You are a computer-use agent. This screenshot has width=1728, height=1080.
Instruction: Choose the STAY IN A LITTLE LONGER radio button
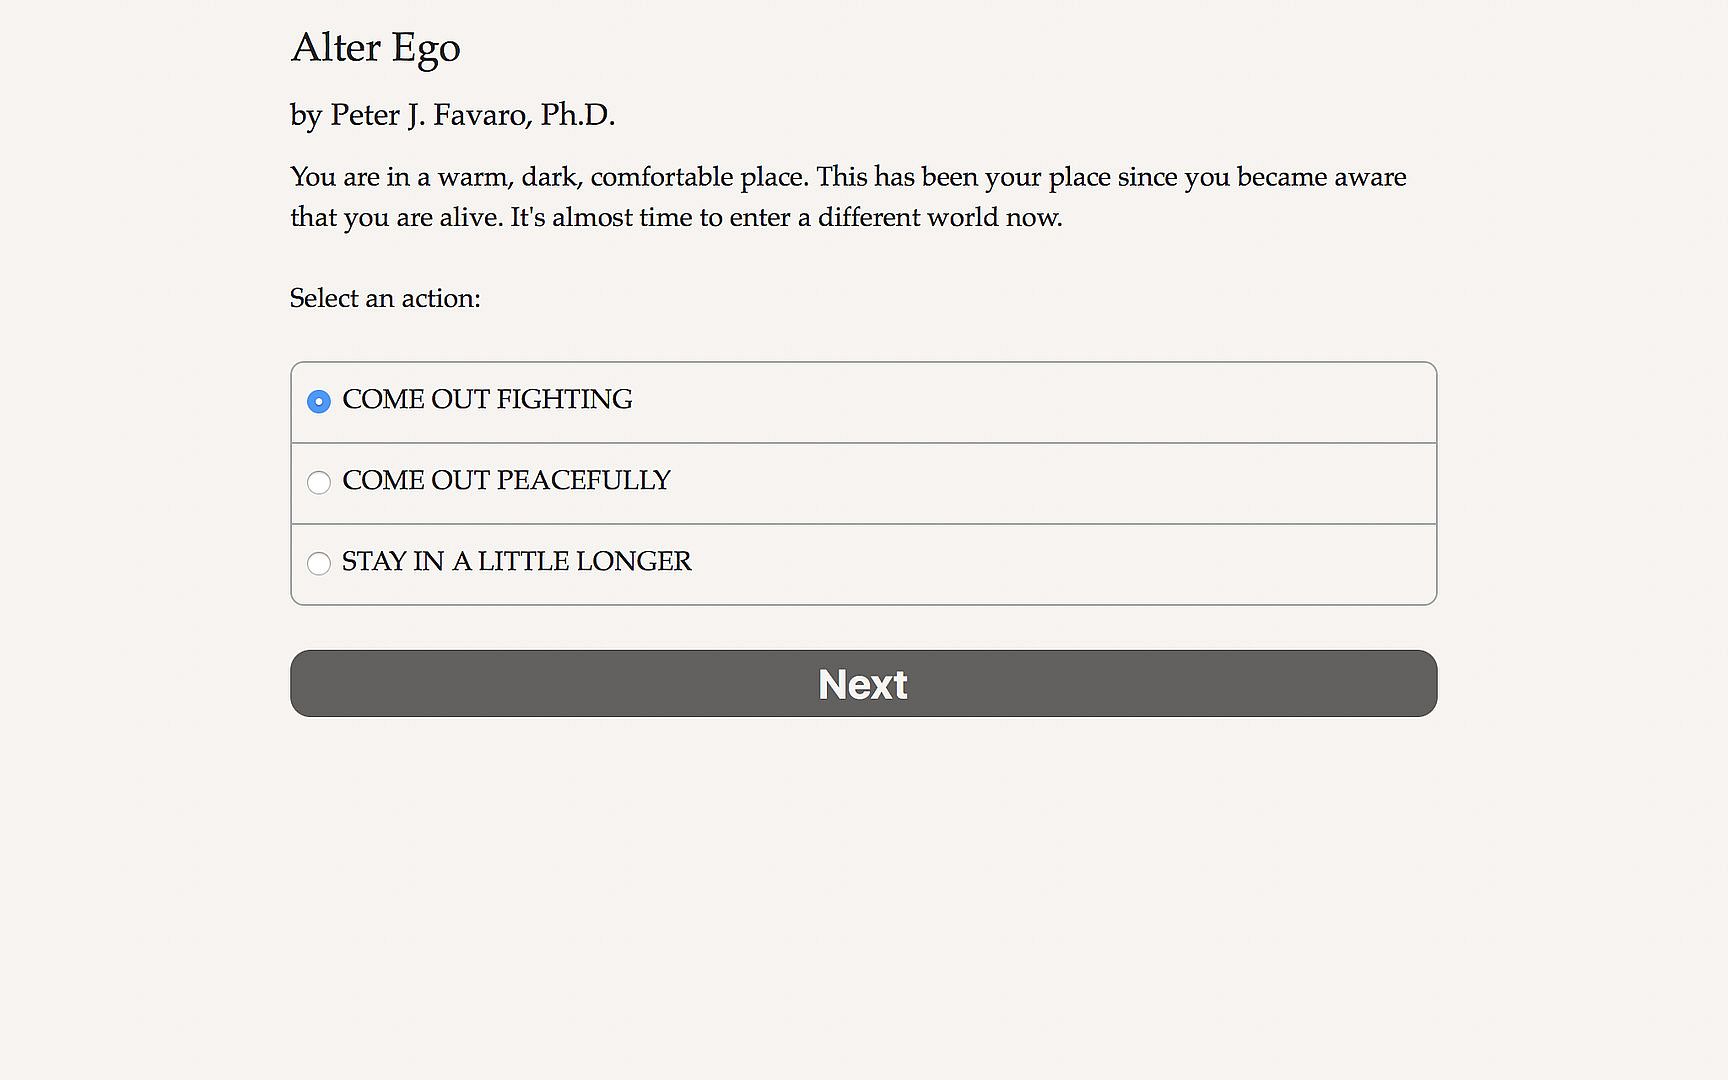pyautogui.click(x=319, y=563)
